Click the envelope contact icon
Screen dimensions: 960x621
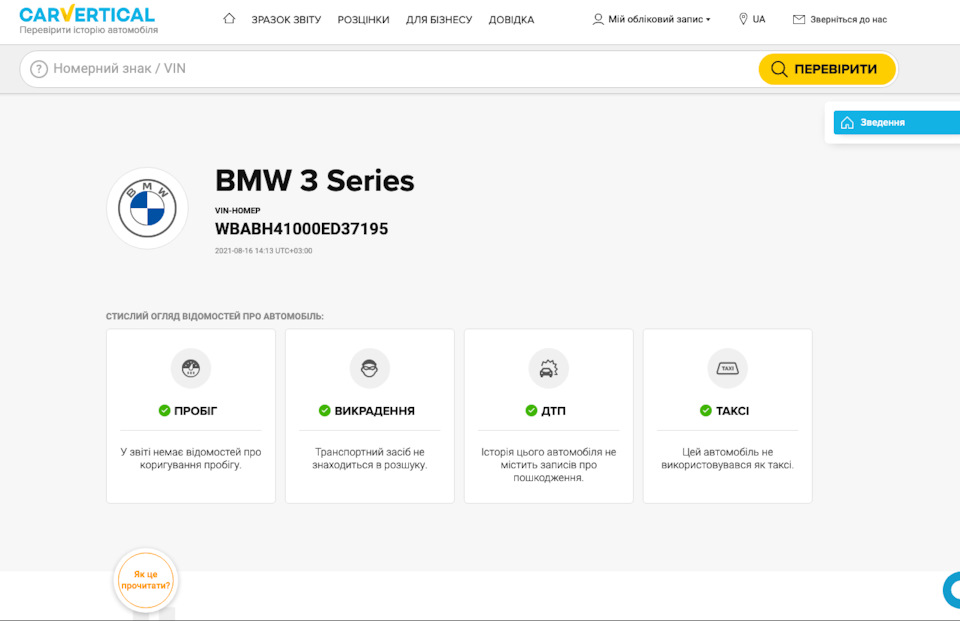point(798,19)
